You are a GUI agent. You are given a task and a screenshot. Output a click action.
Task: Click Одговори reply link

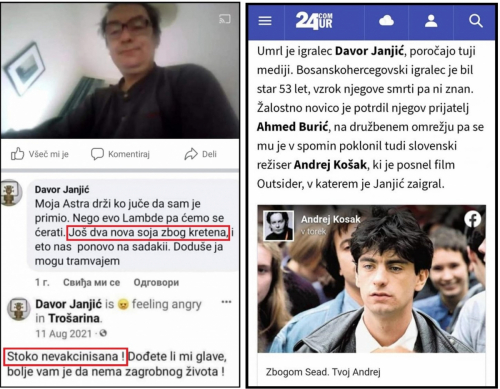[x=156, y=282]
